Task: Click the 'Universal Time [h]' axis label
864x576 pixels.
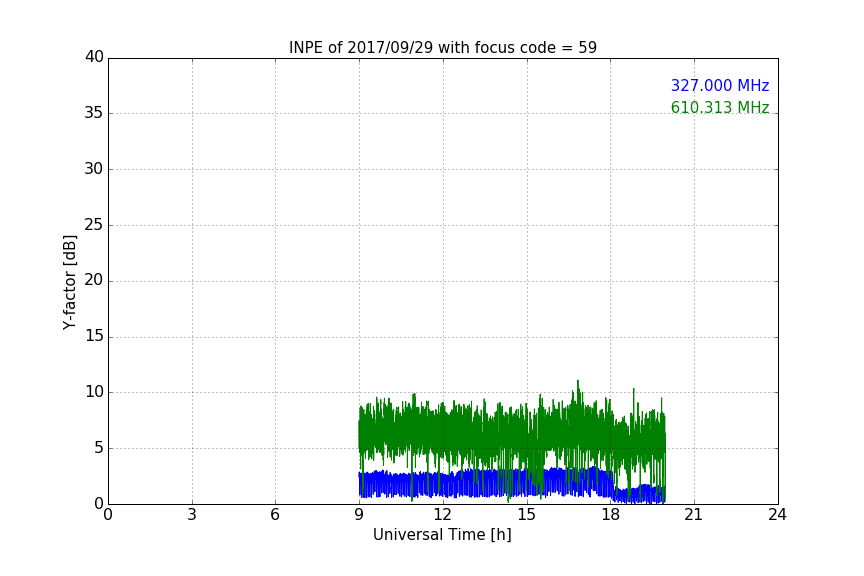Action: pos(442,535)
